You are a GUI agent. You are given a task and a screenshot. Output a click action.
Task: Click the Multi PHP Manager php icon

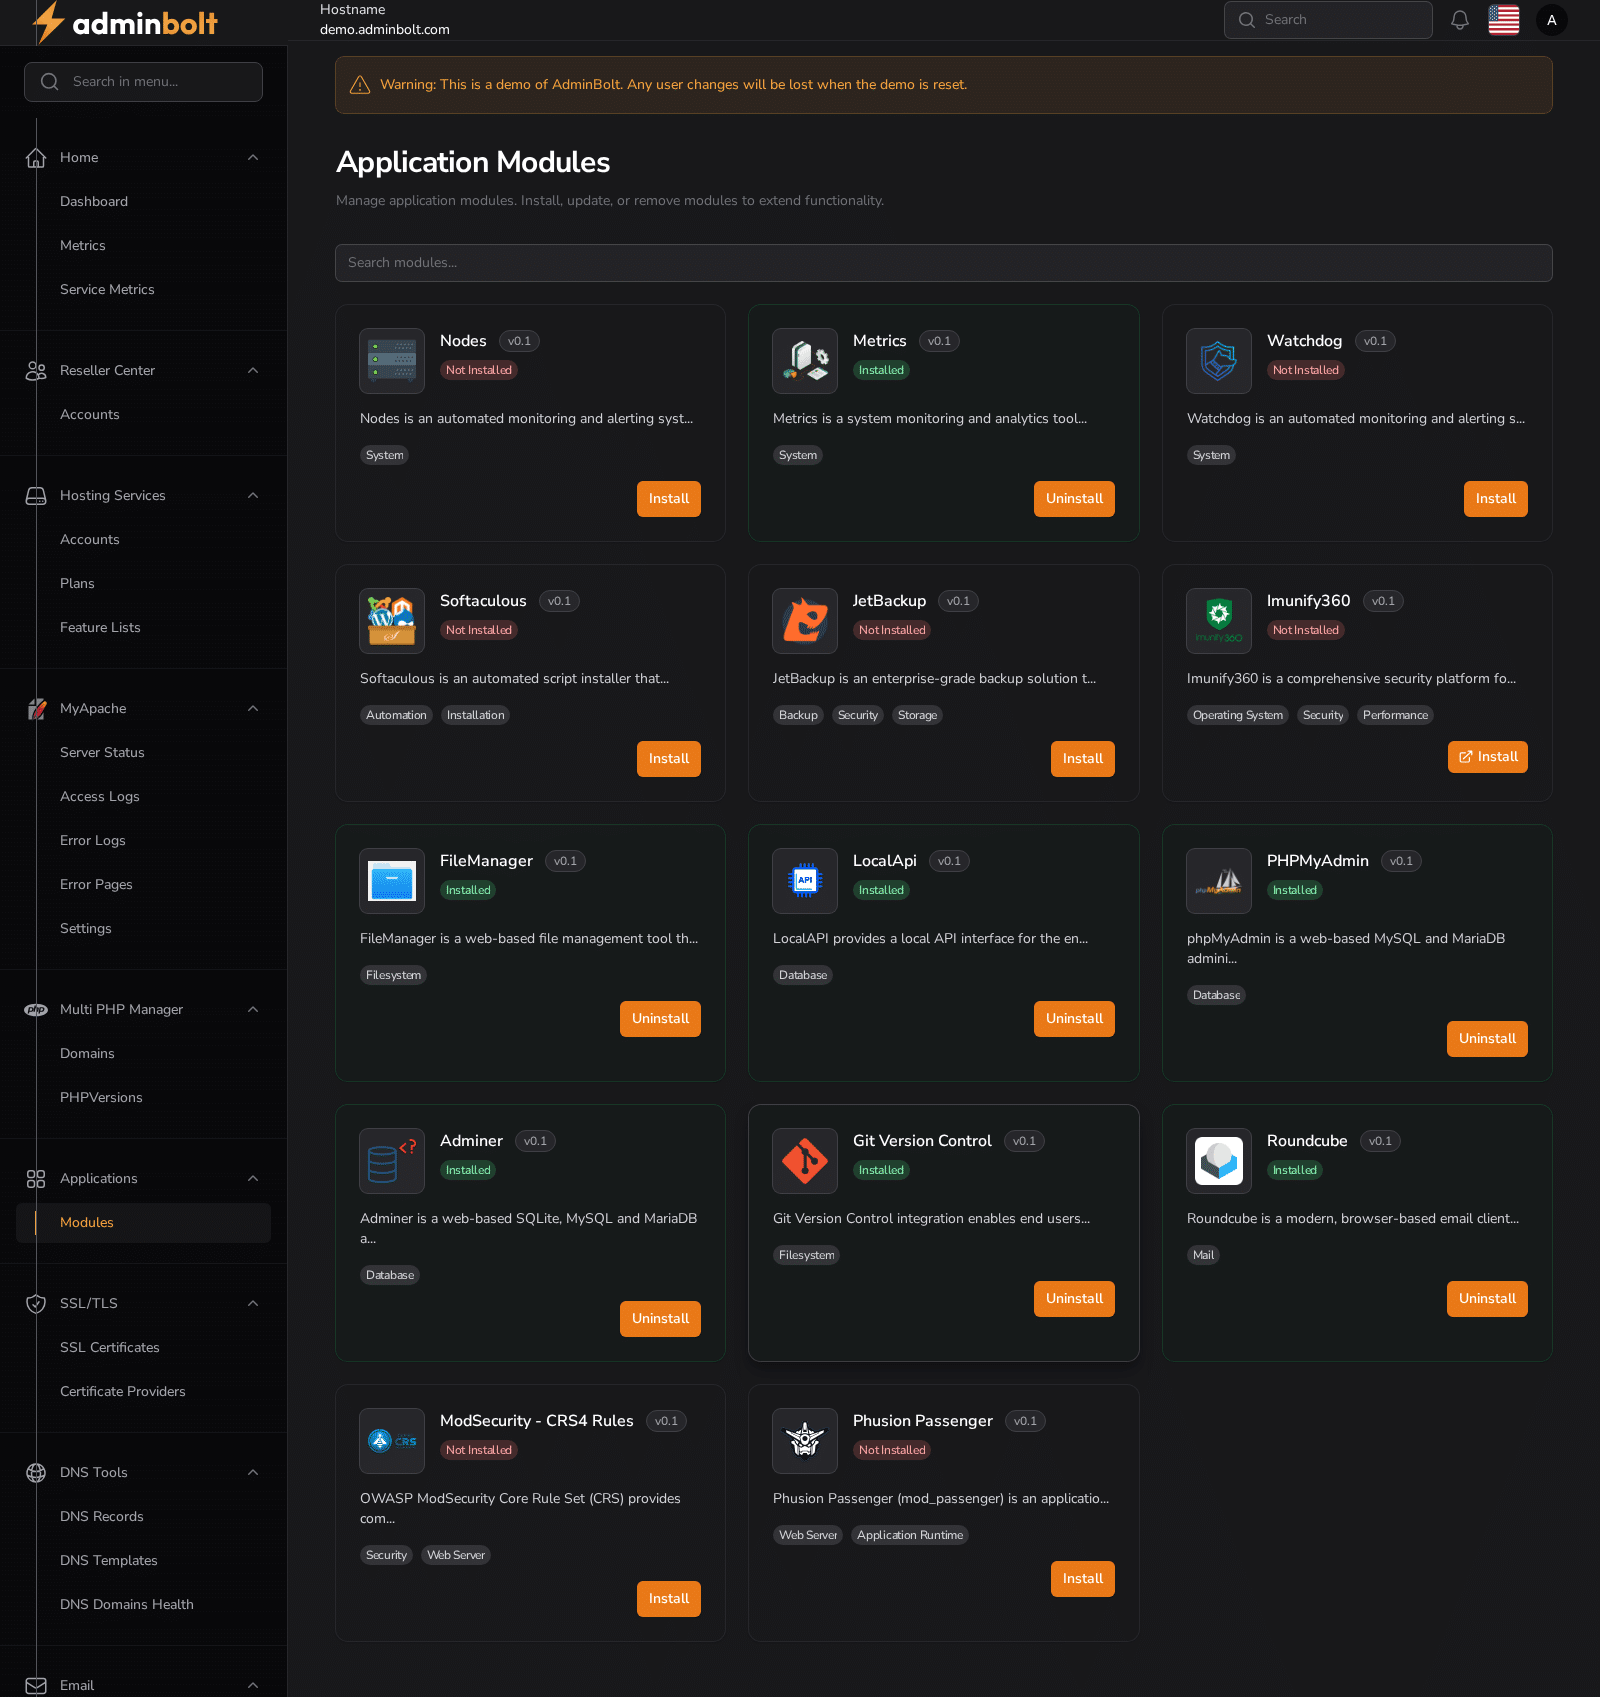[x=36, y=1010]
